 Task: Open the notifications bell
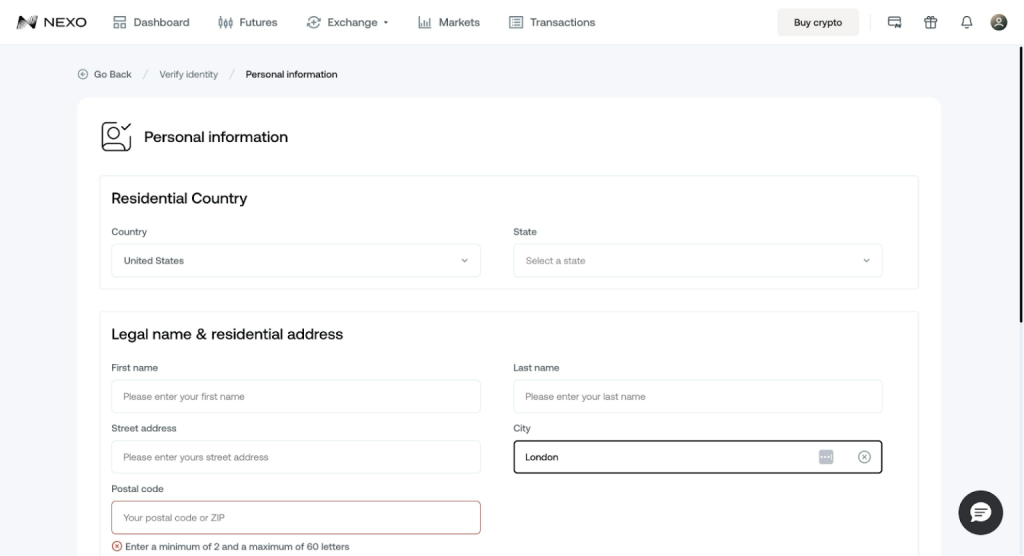tap(966, 22)
